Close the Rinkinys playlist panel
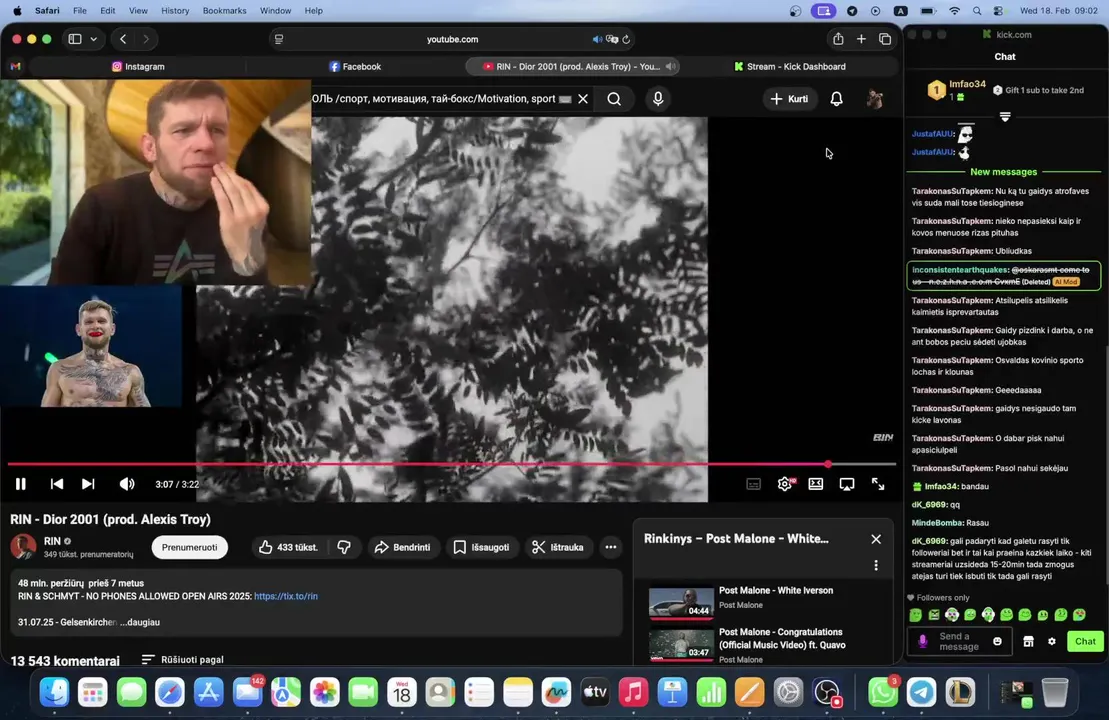The width and height of the screenshot is (1109, 720). click(876, 539)
